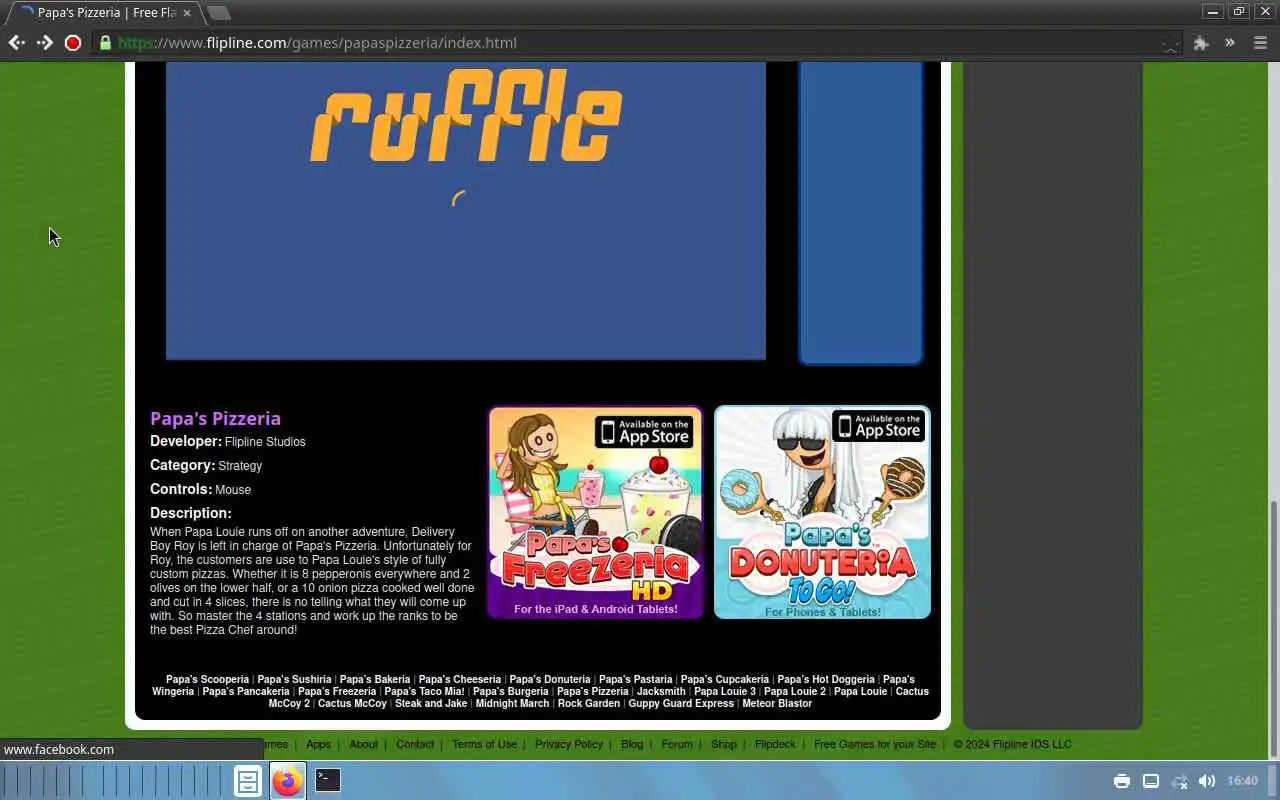Open Papa's Cupcakeria game link
The image size is (1280, 800).
pyautogui.click(x=725, y=680)
